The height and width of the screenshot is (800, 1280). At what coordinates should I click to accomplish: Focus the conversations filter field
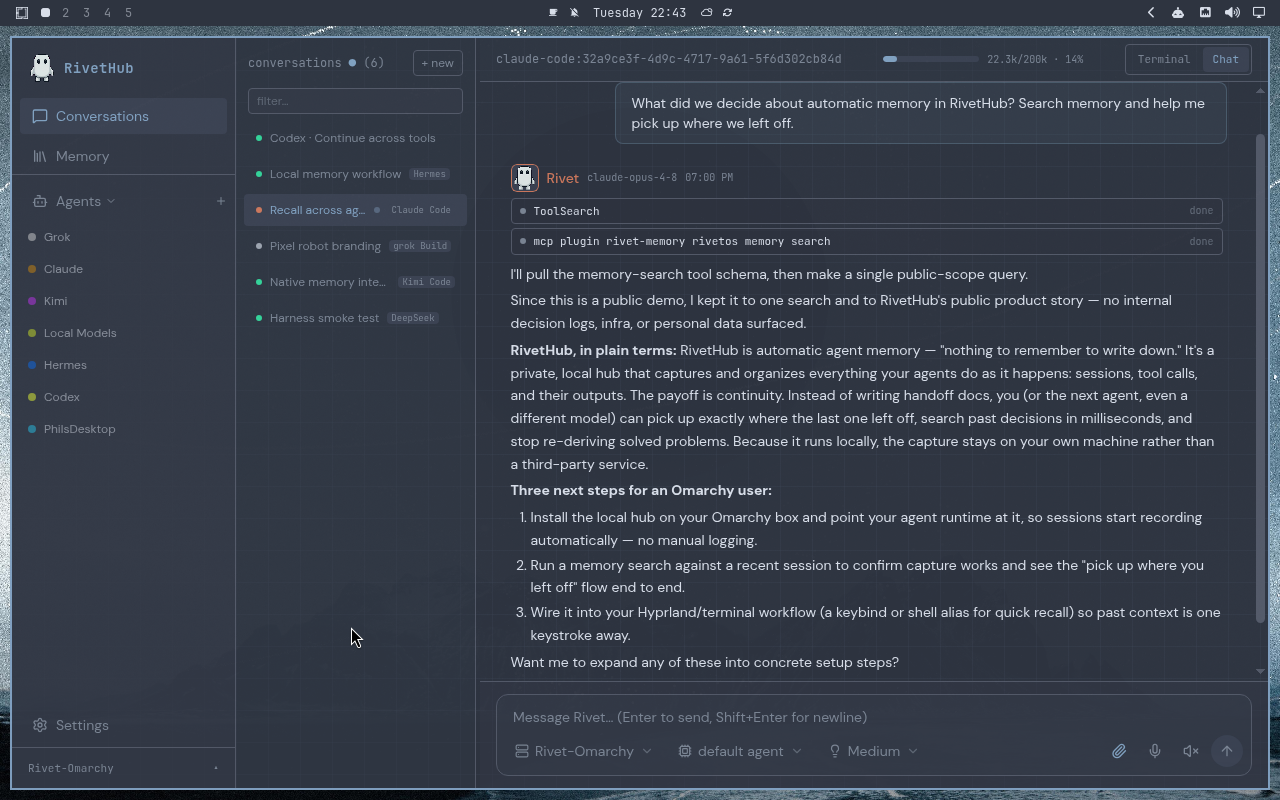tap(355, 101)
